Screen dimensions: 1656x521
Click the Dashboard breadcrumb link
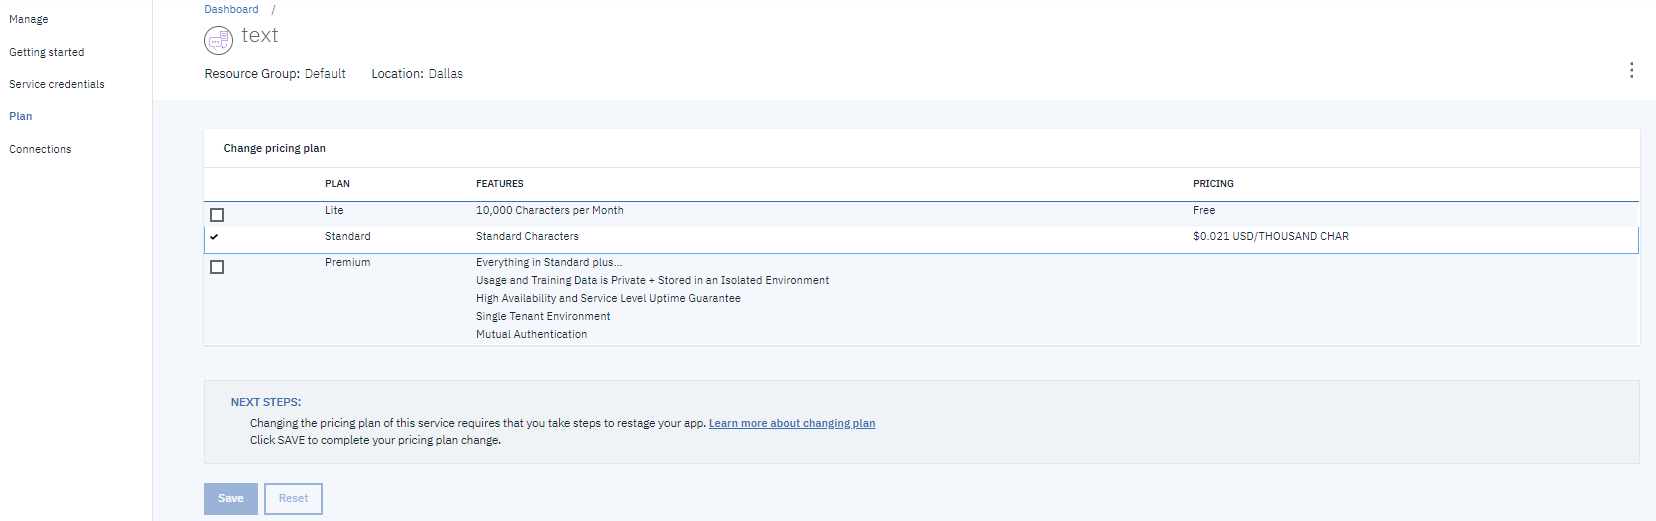pyautogui.click(x=231, y=9)
